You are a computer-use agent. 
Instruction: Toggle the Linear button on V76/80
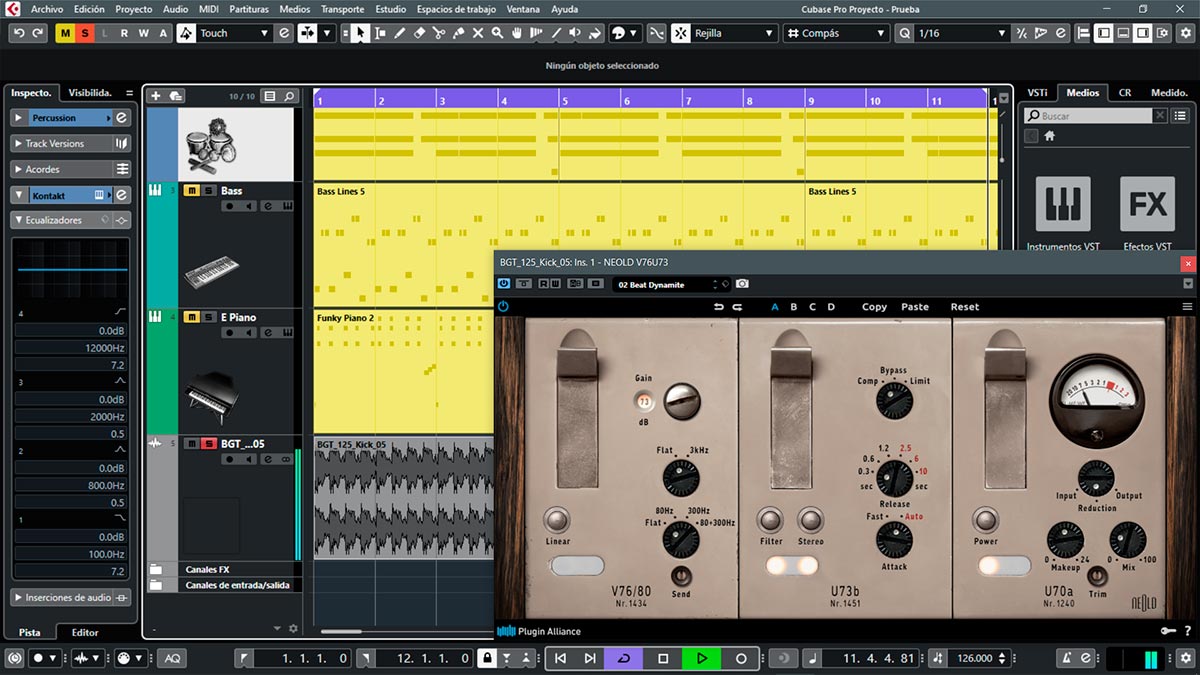point(556,520)
